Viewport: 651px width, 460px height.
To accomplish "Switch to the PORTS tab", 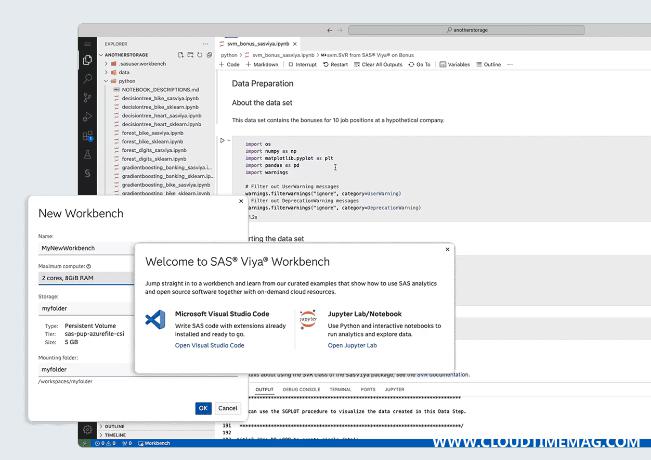I will point(368,389).
